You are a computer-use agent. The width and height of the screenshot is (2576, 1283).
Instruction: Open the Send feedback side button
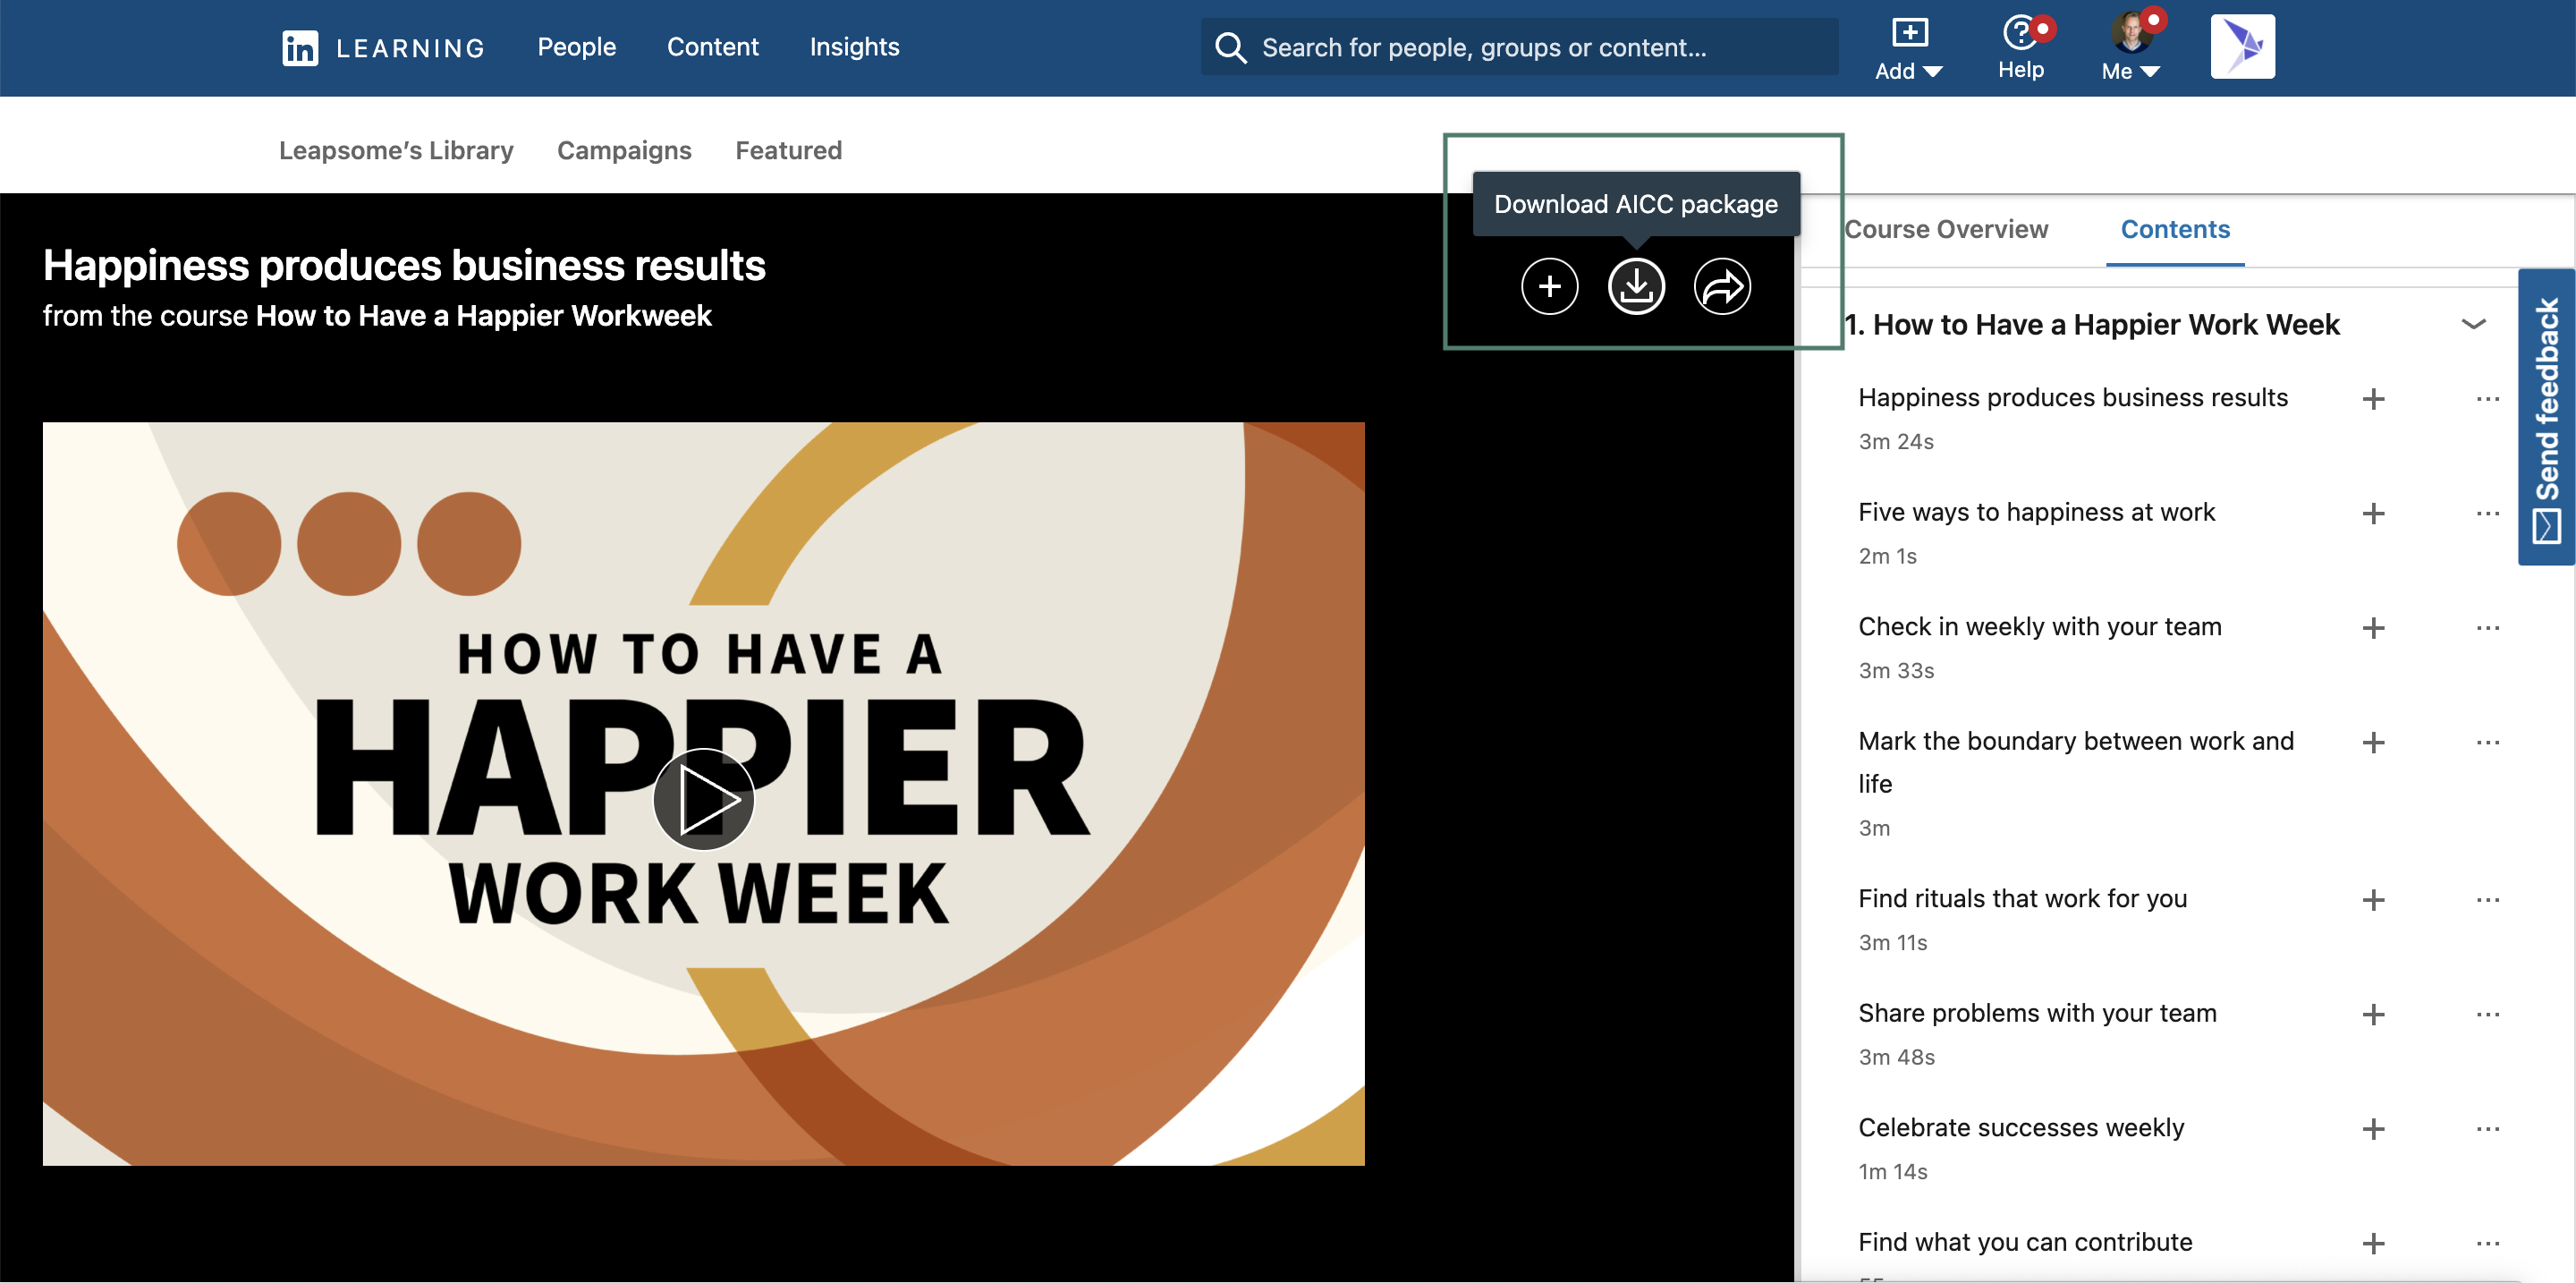click(x=2546, y=416)
